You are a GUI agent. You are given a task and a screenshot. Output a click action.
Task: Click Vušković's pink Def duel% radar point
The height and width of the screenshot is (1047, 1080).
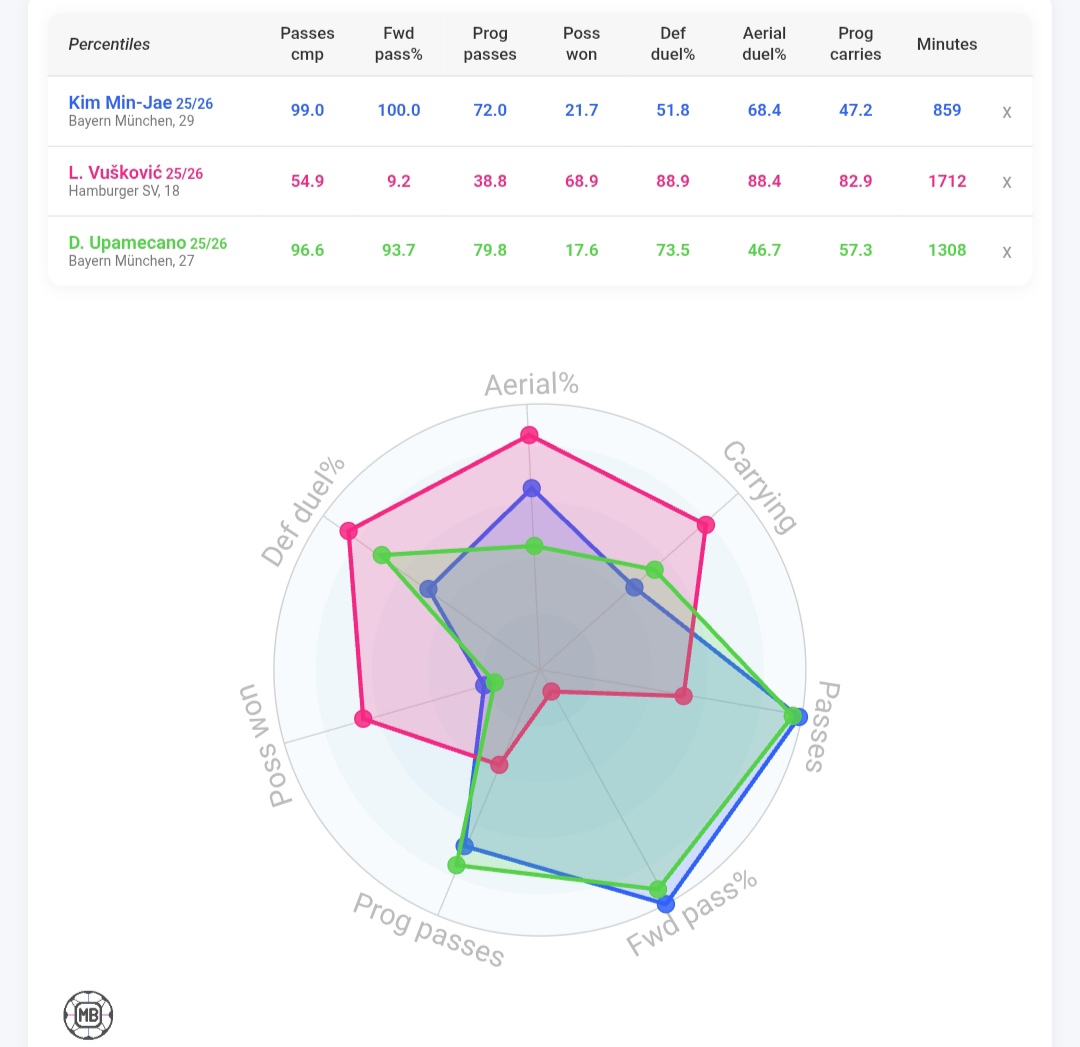click(x=348, y=530)
